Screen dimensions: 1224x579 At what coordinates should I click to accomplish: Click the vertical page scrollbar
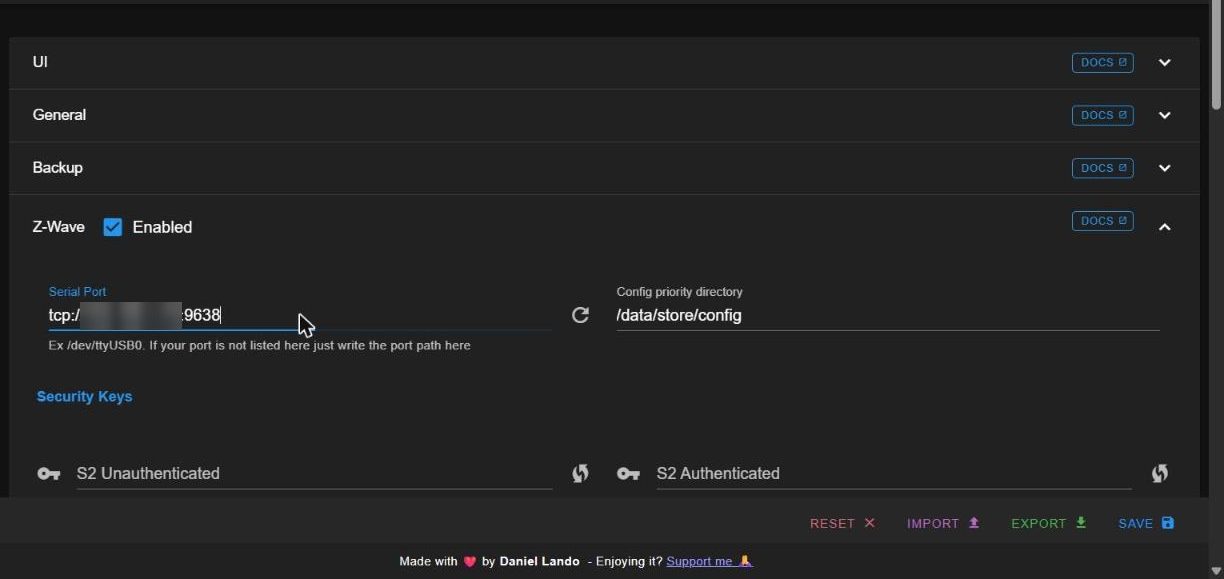click(1216, 55)
